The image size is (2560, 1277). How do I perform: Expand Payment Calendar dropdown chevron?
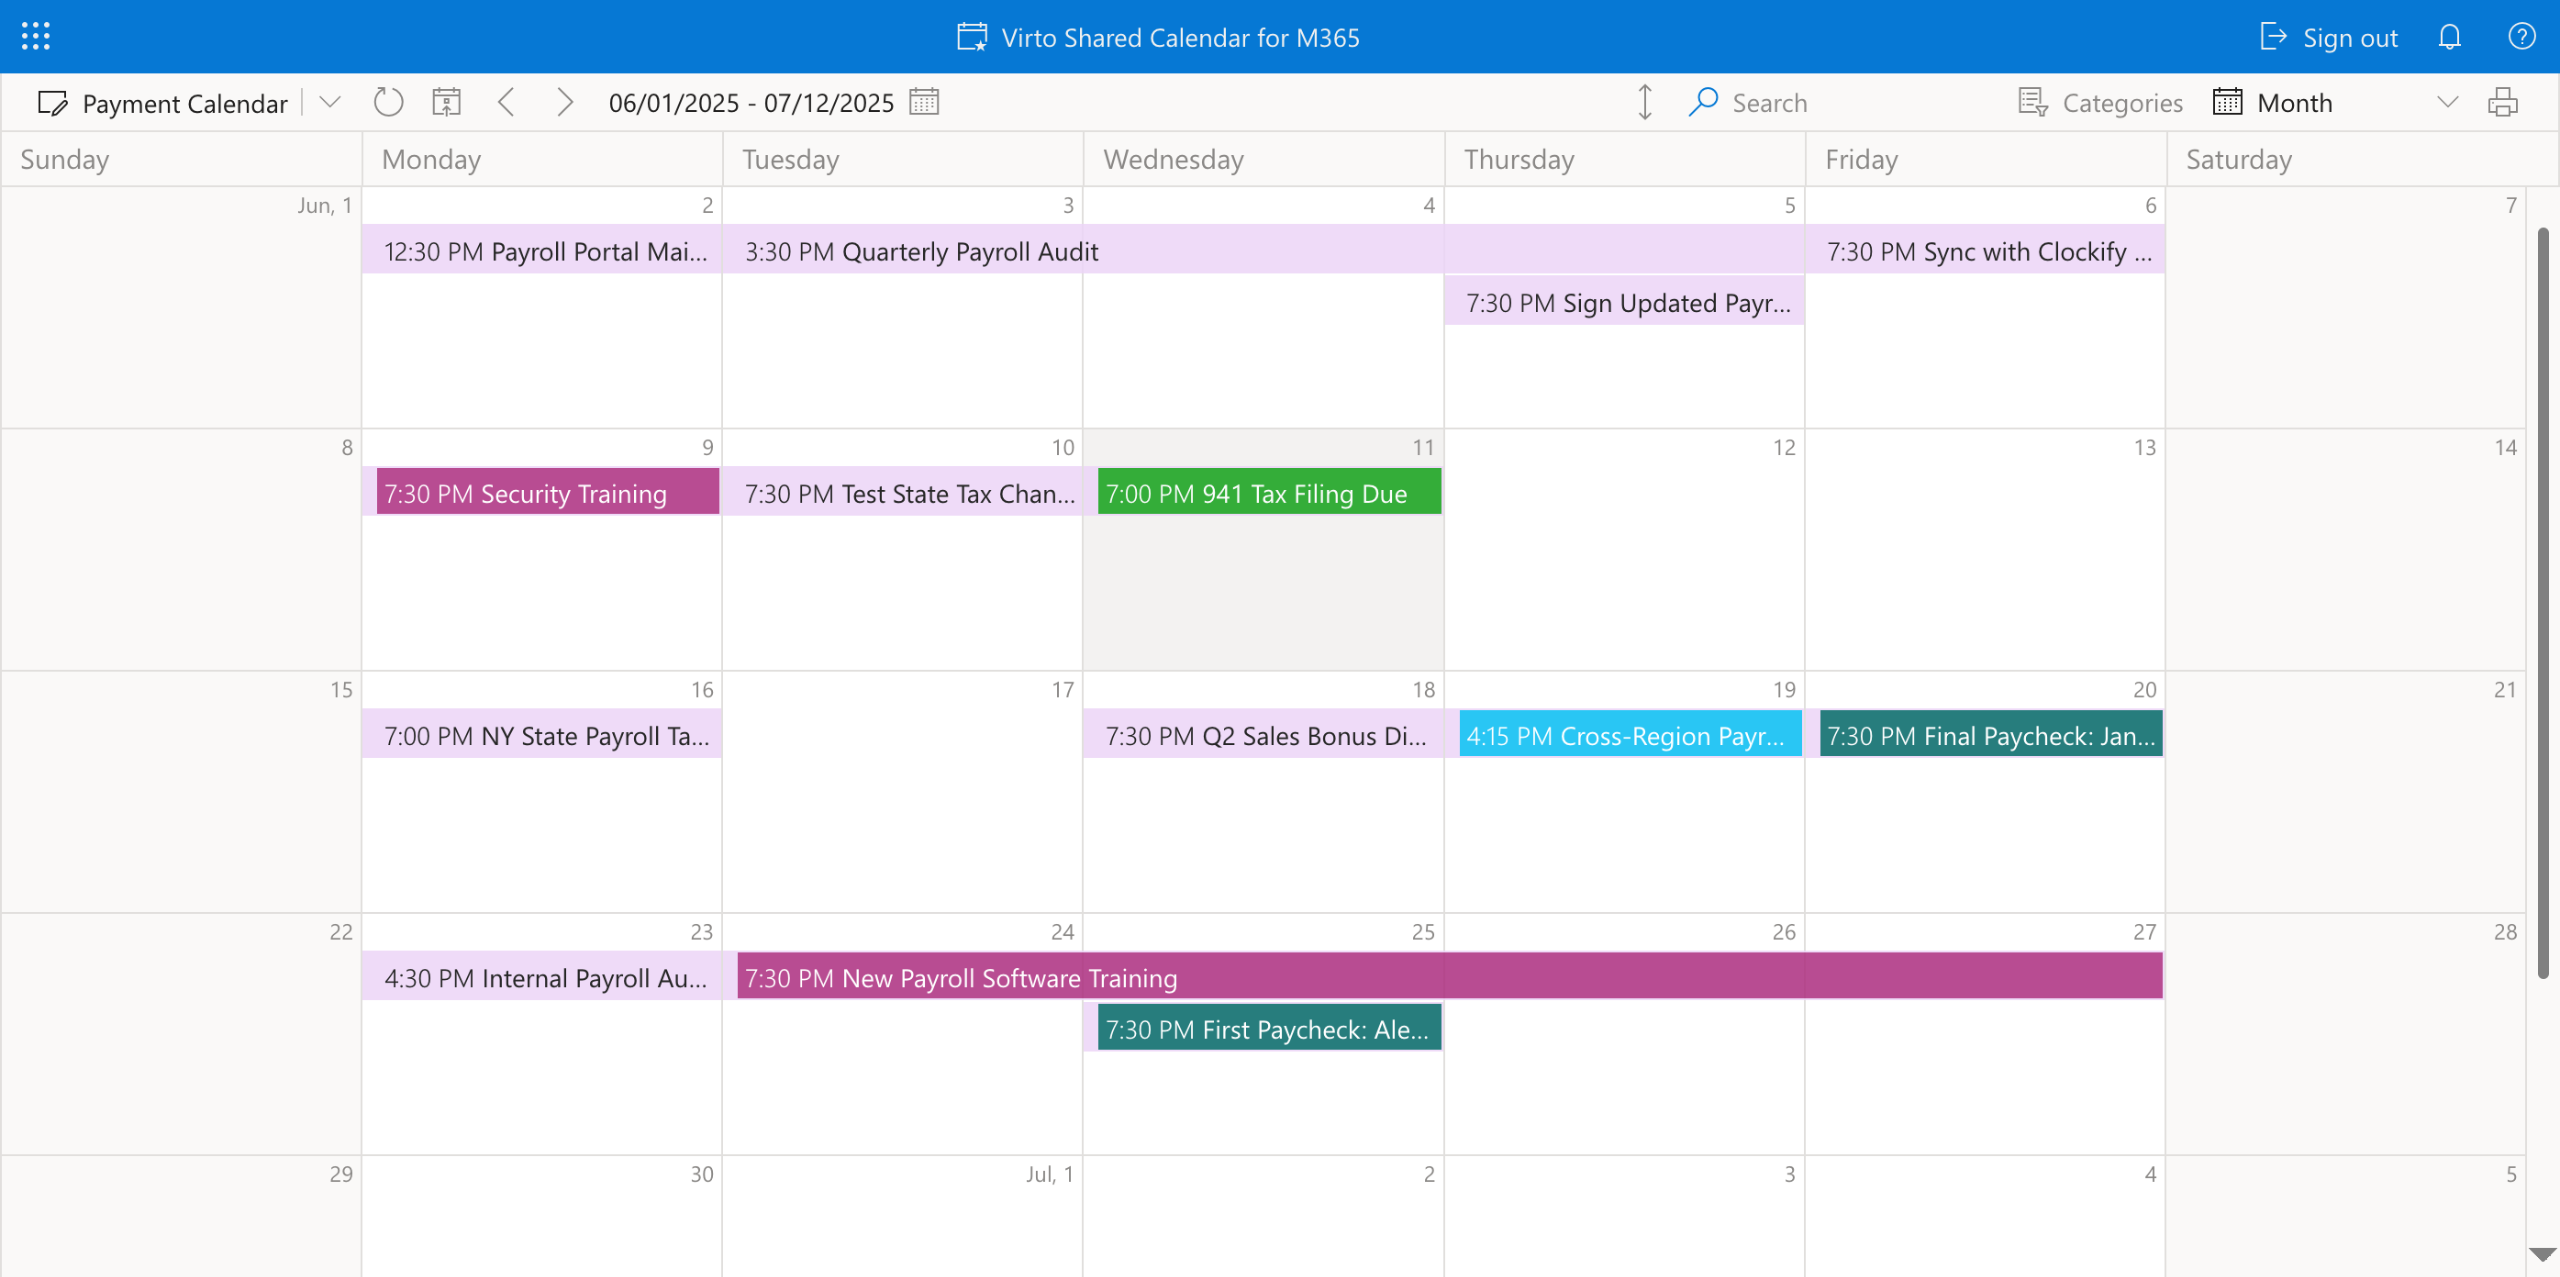click(x=329, y=102)
